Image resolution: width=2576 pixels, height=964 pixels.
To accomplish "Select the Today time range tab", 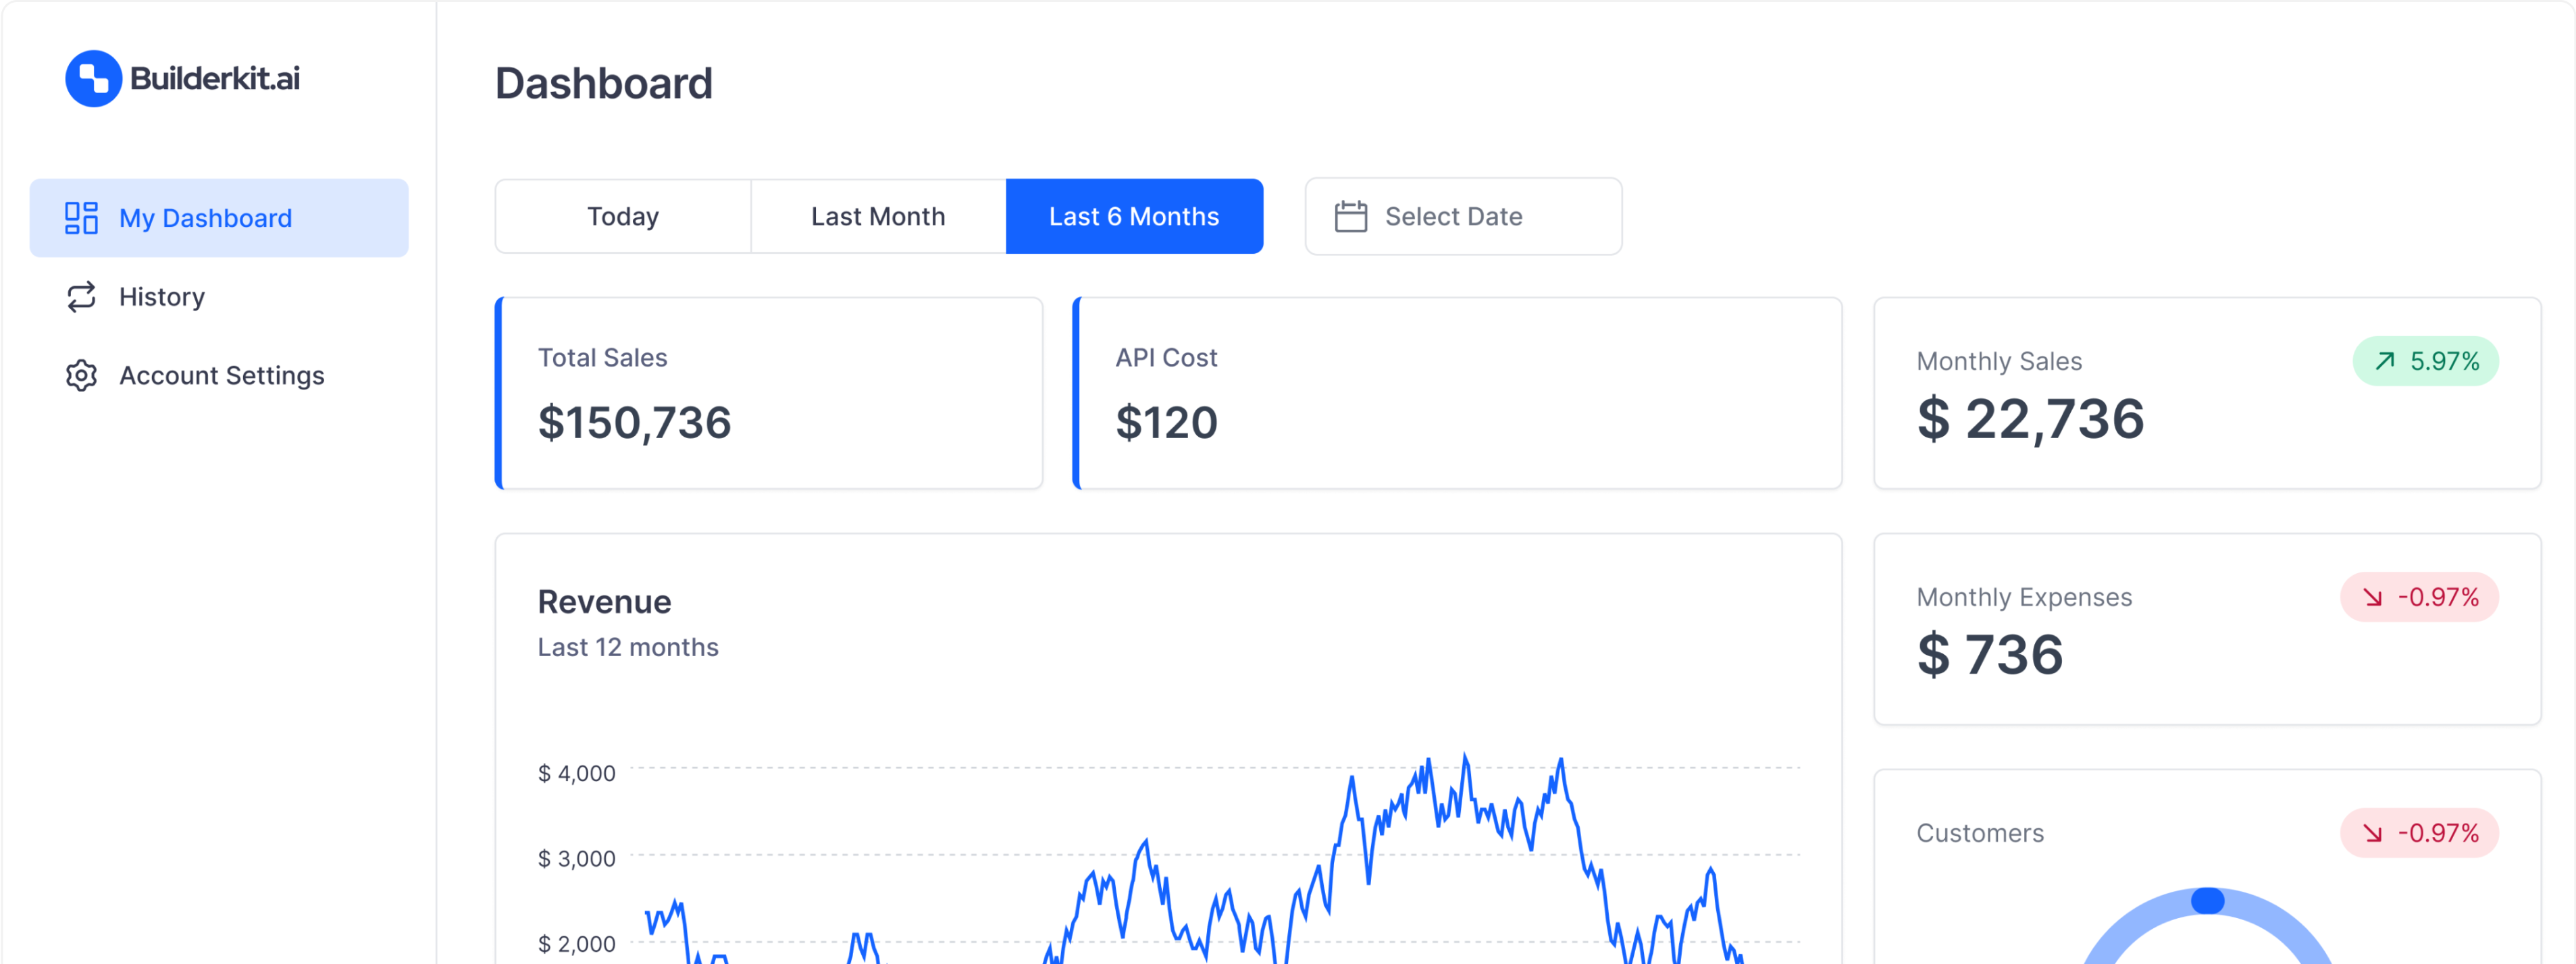I will click(x=623, y=216).
